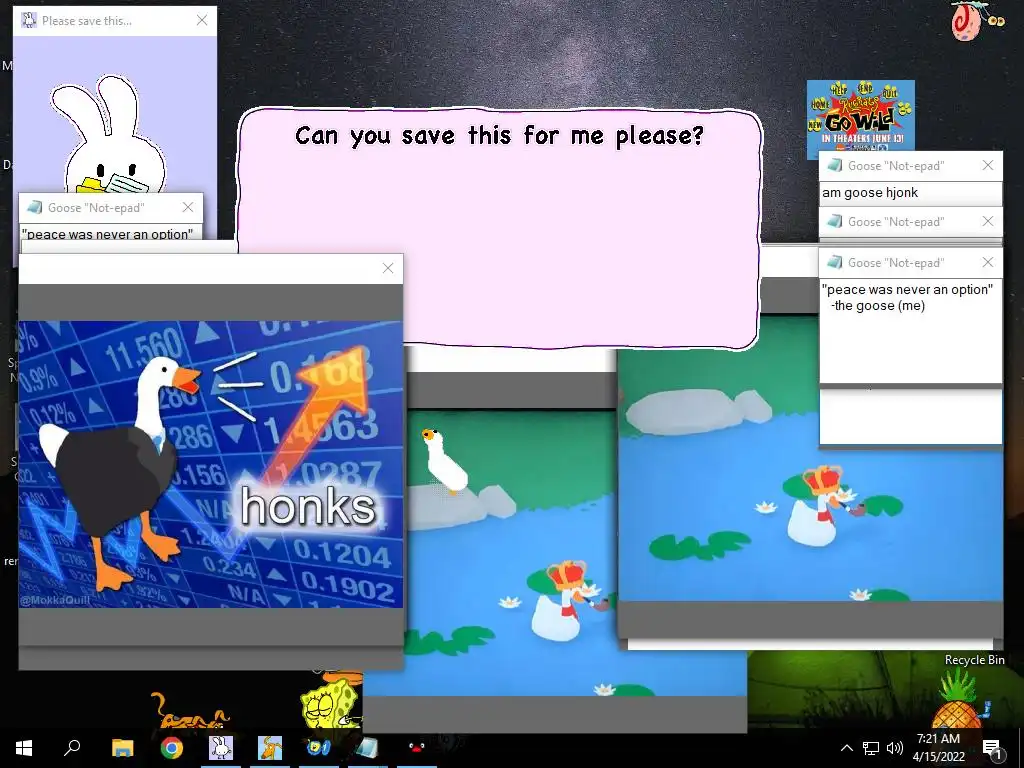Open the notification center icon
Screen dimensions: 1024x768
point(991,749)
